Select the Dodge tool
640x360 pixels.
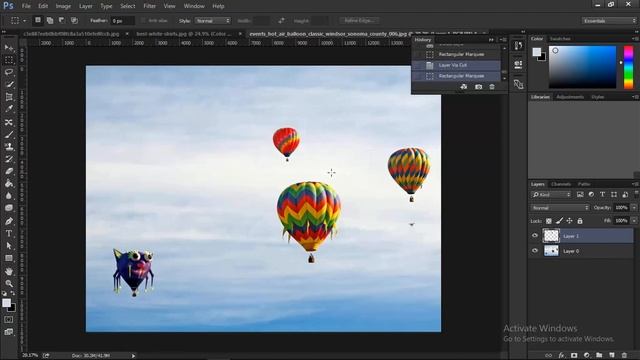[x=9, y=208]
